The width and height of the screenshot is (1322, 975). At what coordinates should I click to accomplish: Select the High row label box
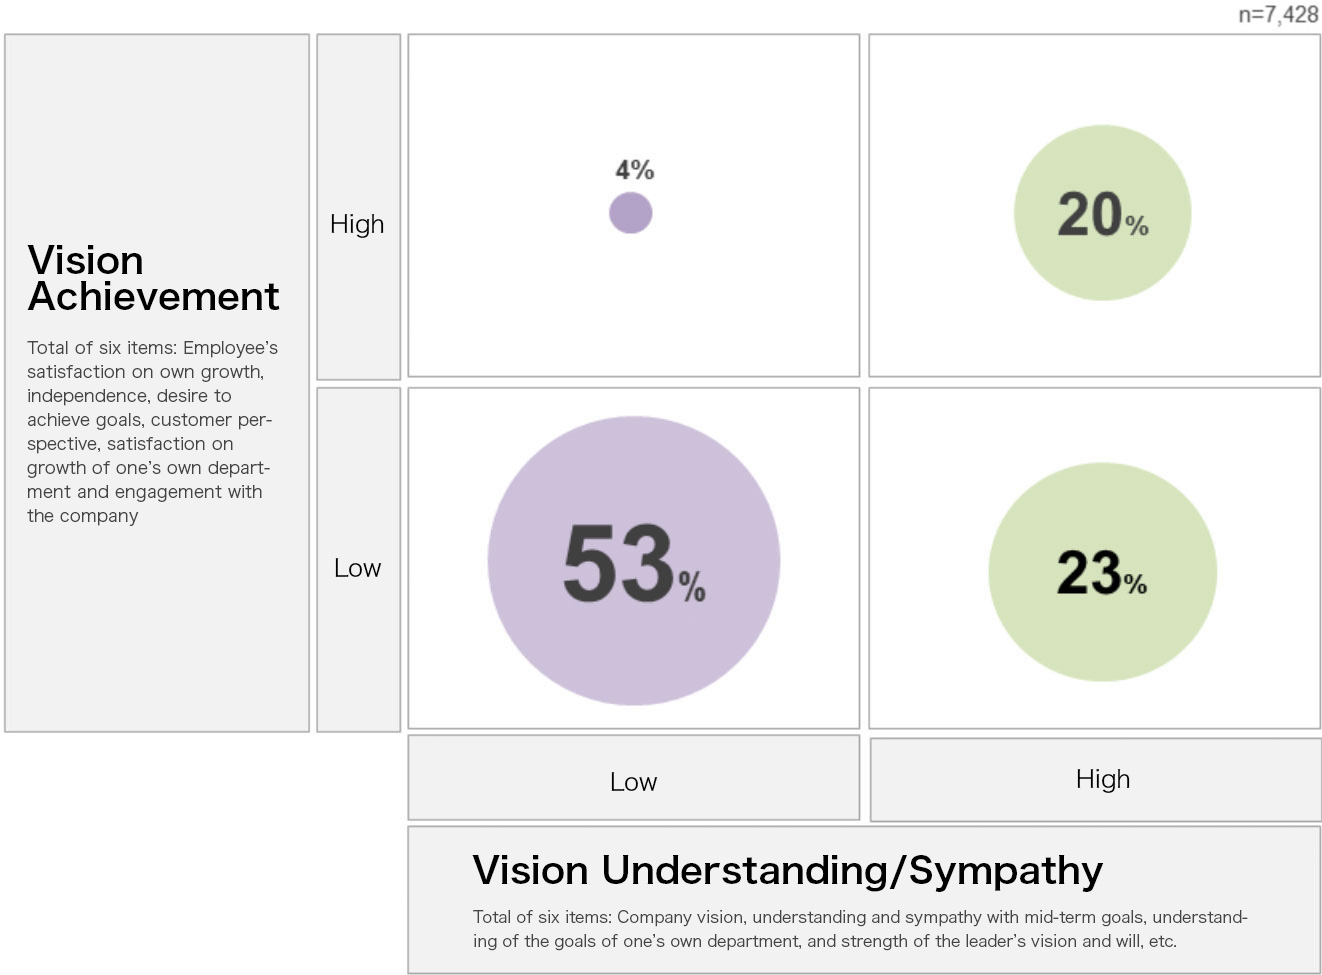(x=358, y=207)
